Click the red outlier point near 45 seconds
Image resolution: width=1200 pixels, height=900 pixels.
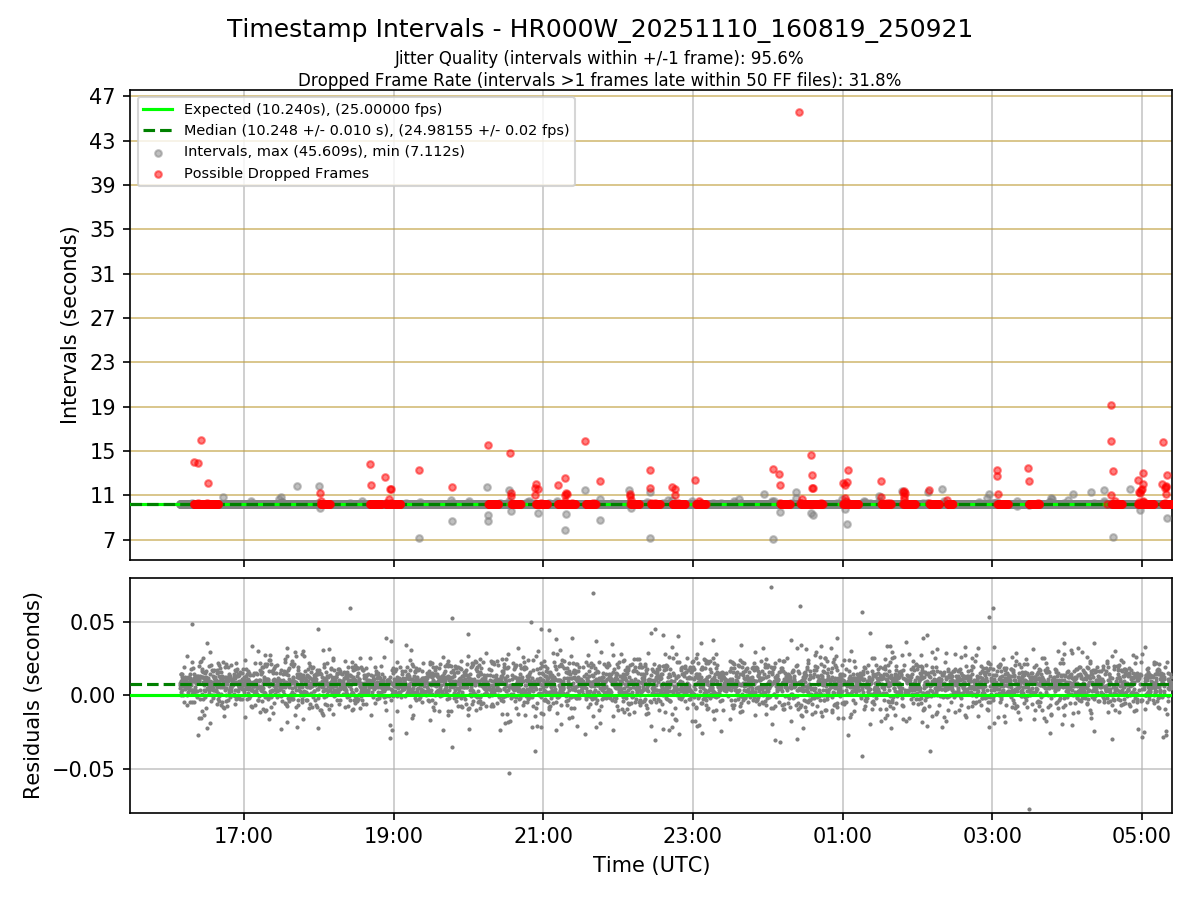pos(799,112)
